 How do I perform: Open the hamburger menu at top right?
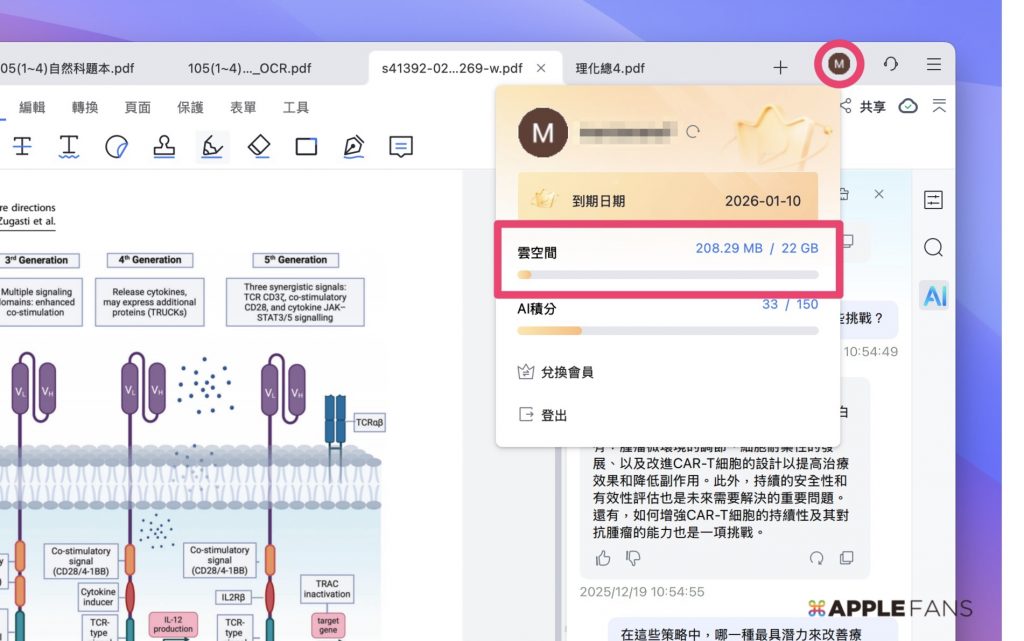pyautogui.click(x=933, y=64)
